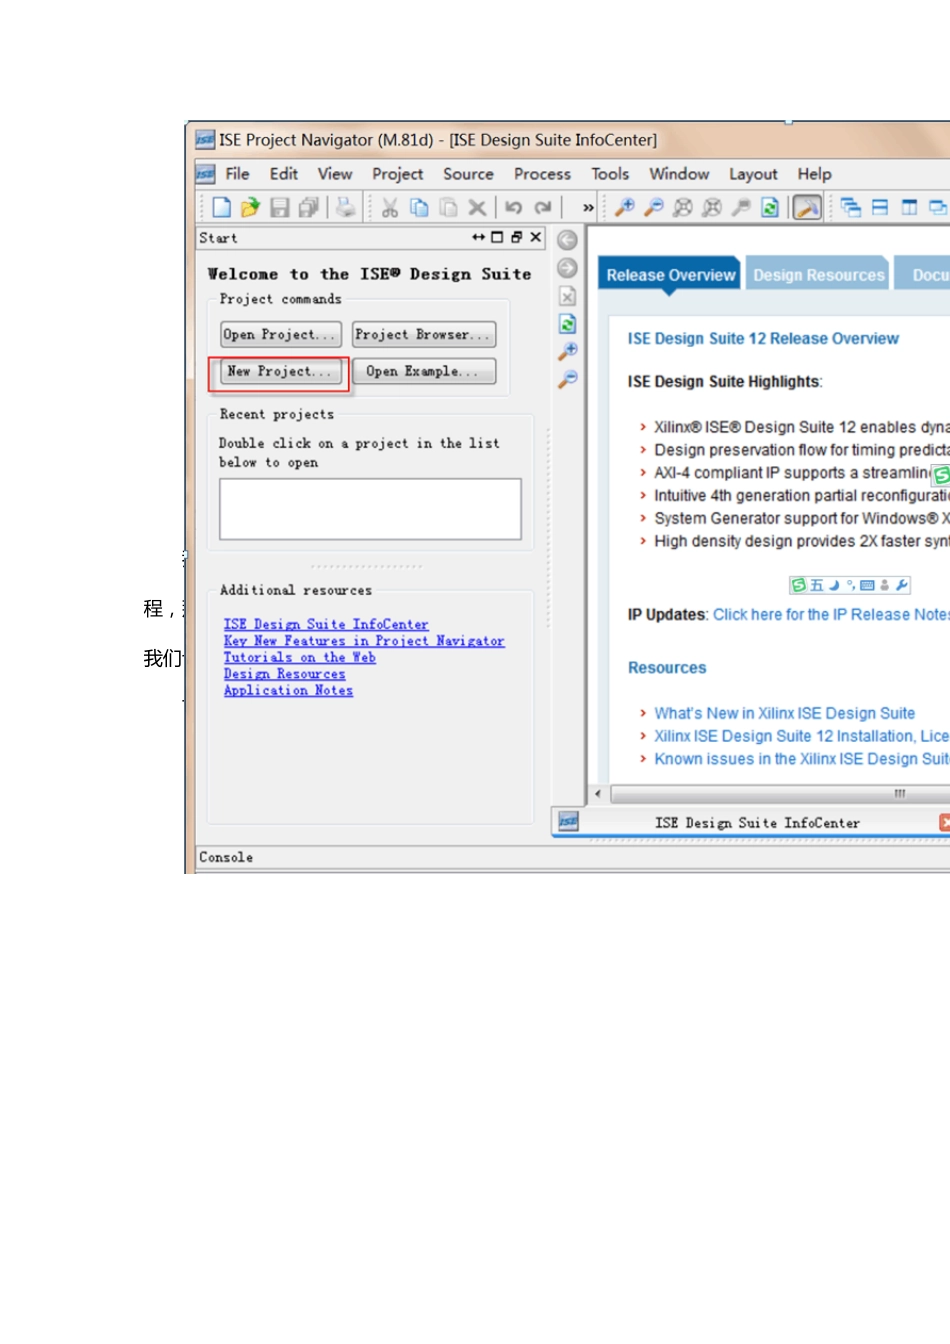The height and width of the screenshot is (1344, 950).
Task: Click the Stop loading page icon in sidebar
Action: (x=567, y=296)
